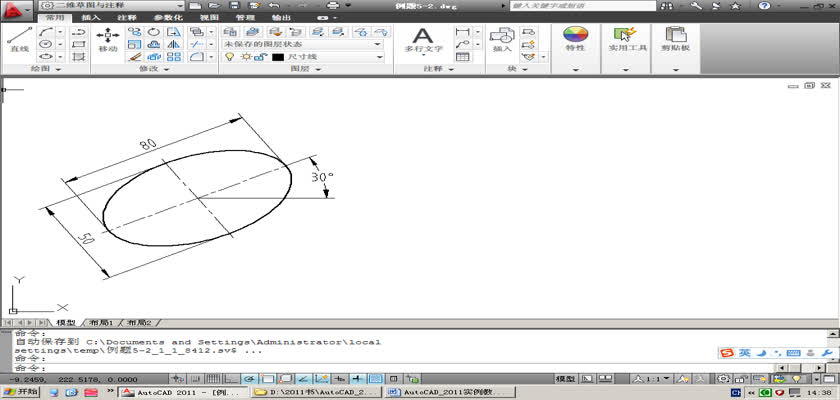This screenshot has height=400, width=840.
Task: Expand the Modify (修改) panel
Action: [154, 69]
